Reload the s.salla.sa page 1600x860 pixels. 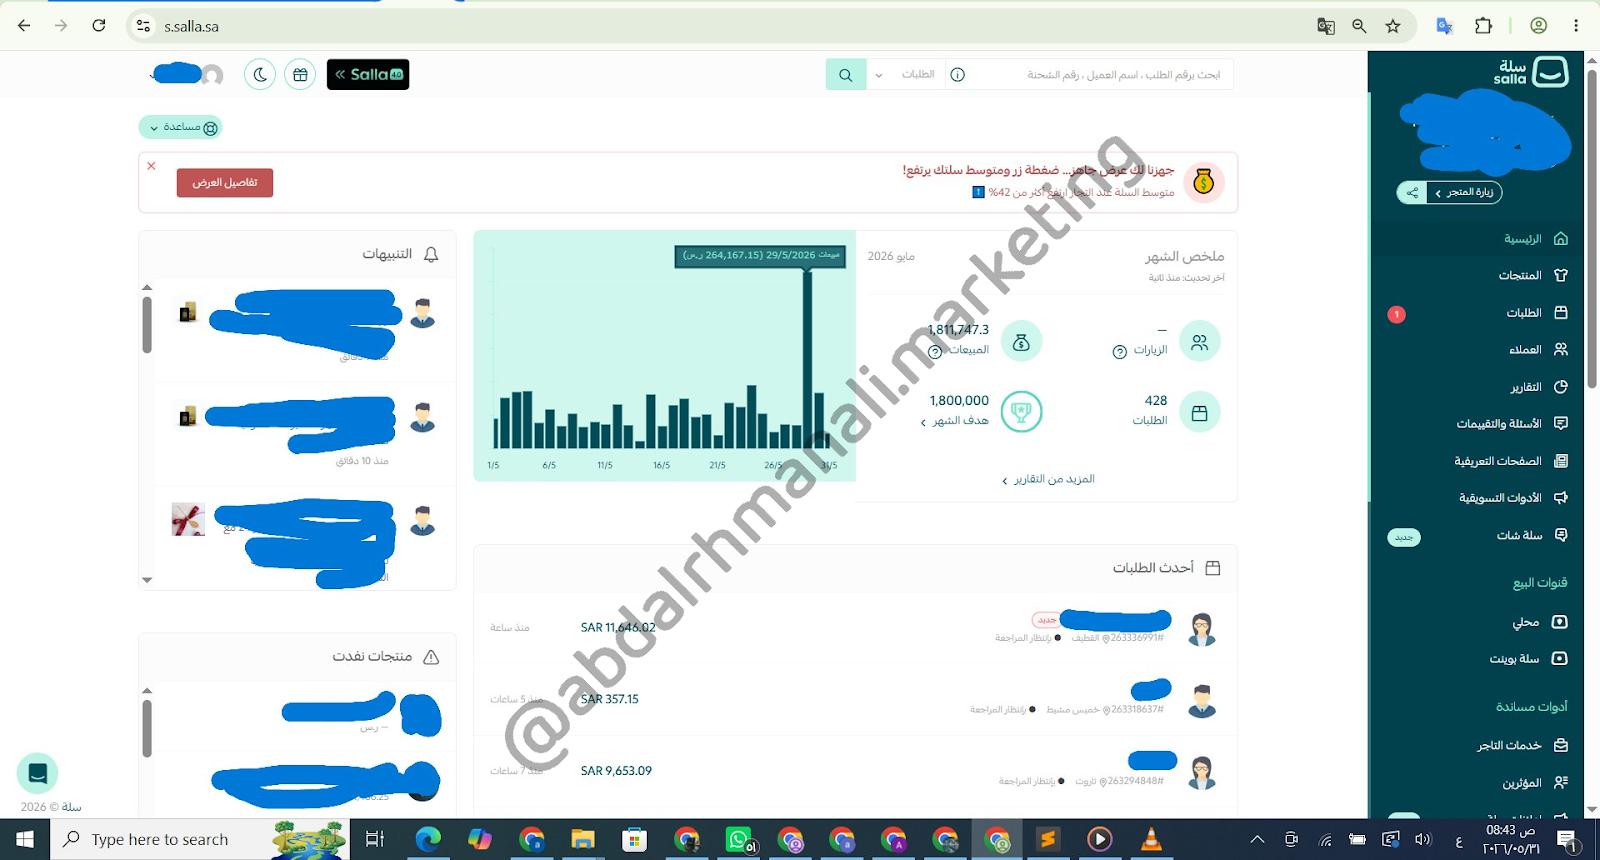[x=99, y=26]
